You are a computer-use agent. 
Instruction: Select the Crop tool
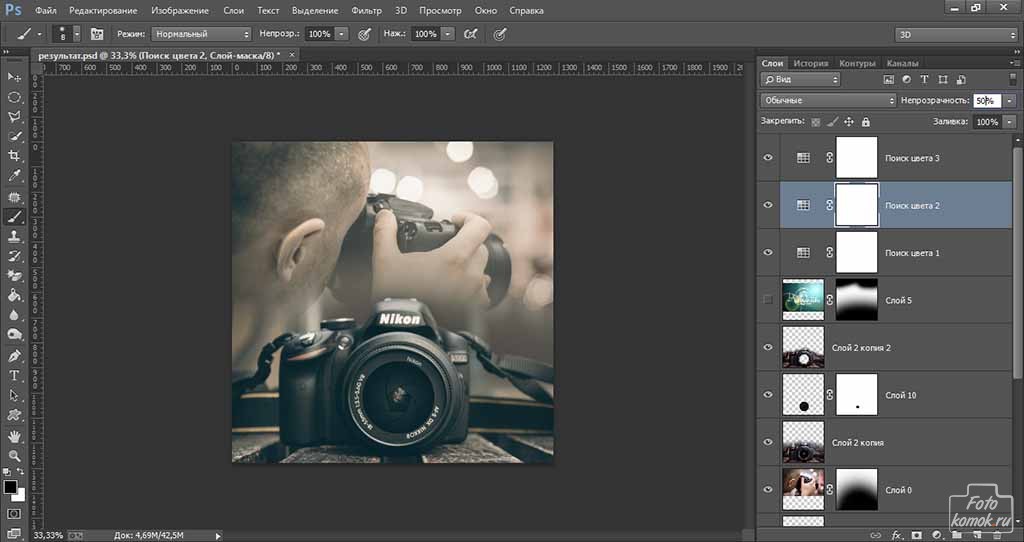pyautogui.click(x=14, y=156)
